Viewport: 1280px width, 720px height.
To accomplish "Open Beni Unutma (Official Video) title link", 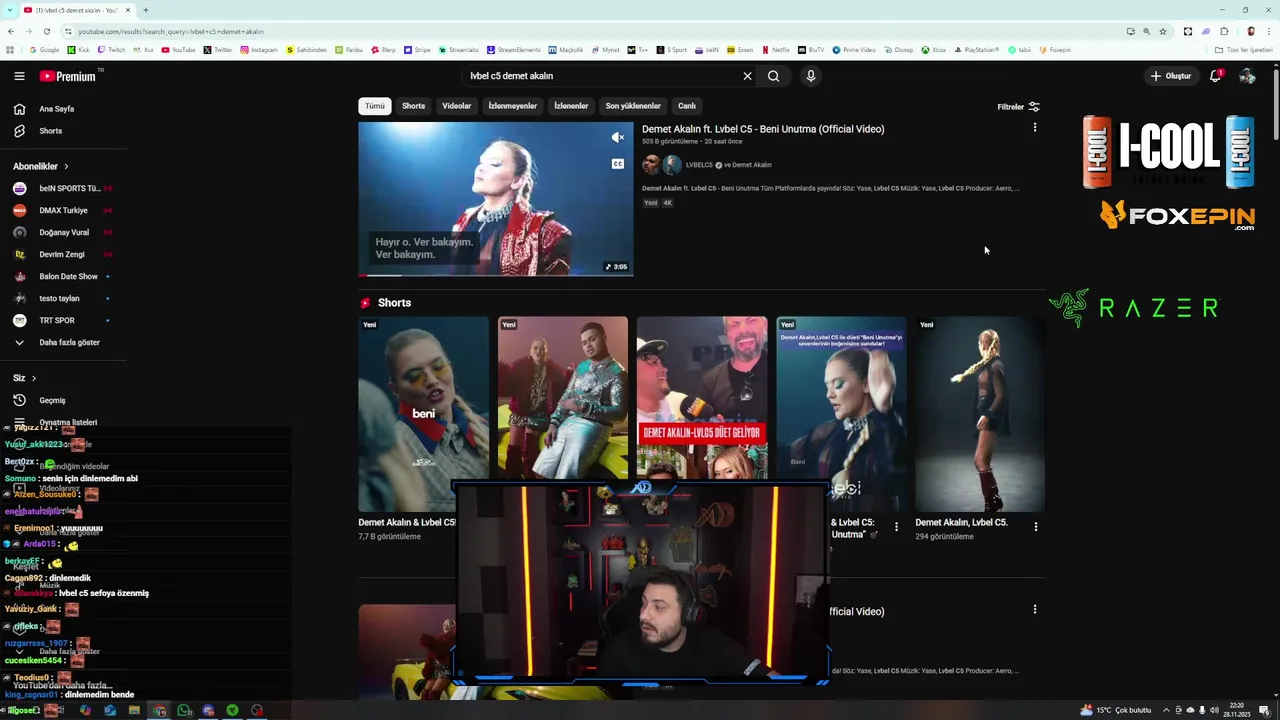I will tap(763, 129).
